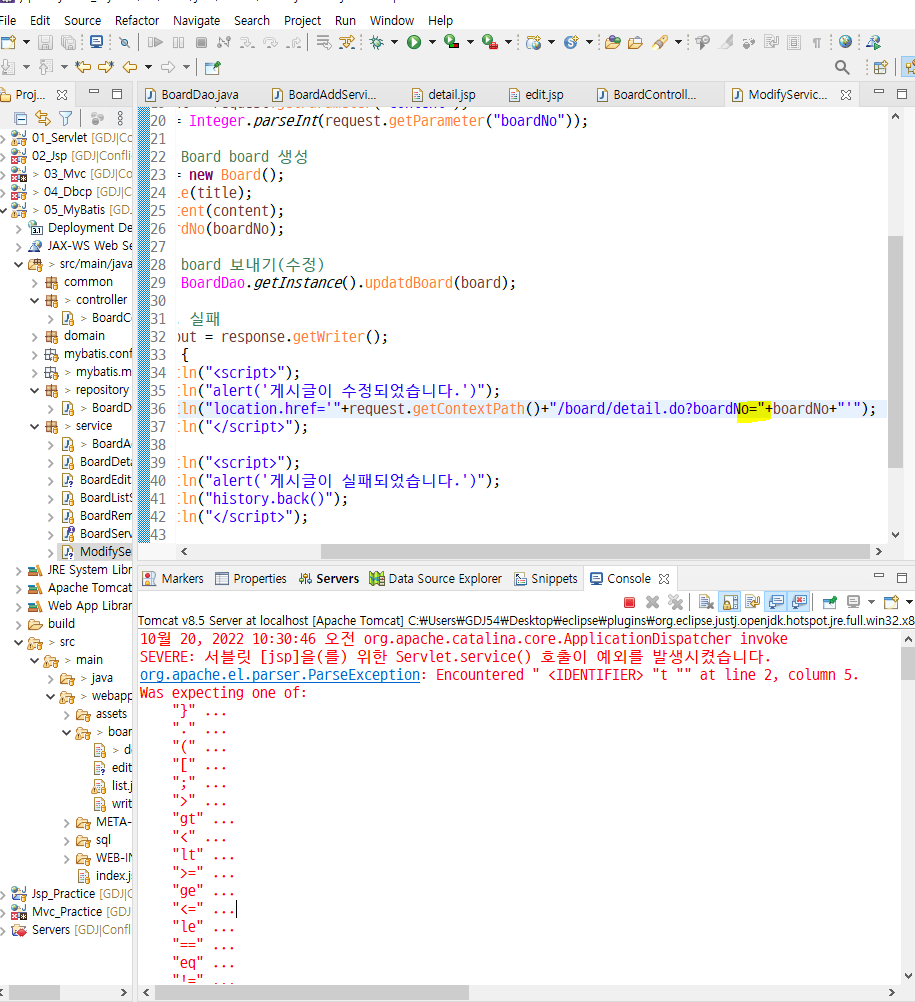Toggle Show Console on Standard Error change
Screen dimensions: 915x1002
click(x=799, y=602)
